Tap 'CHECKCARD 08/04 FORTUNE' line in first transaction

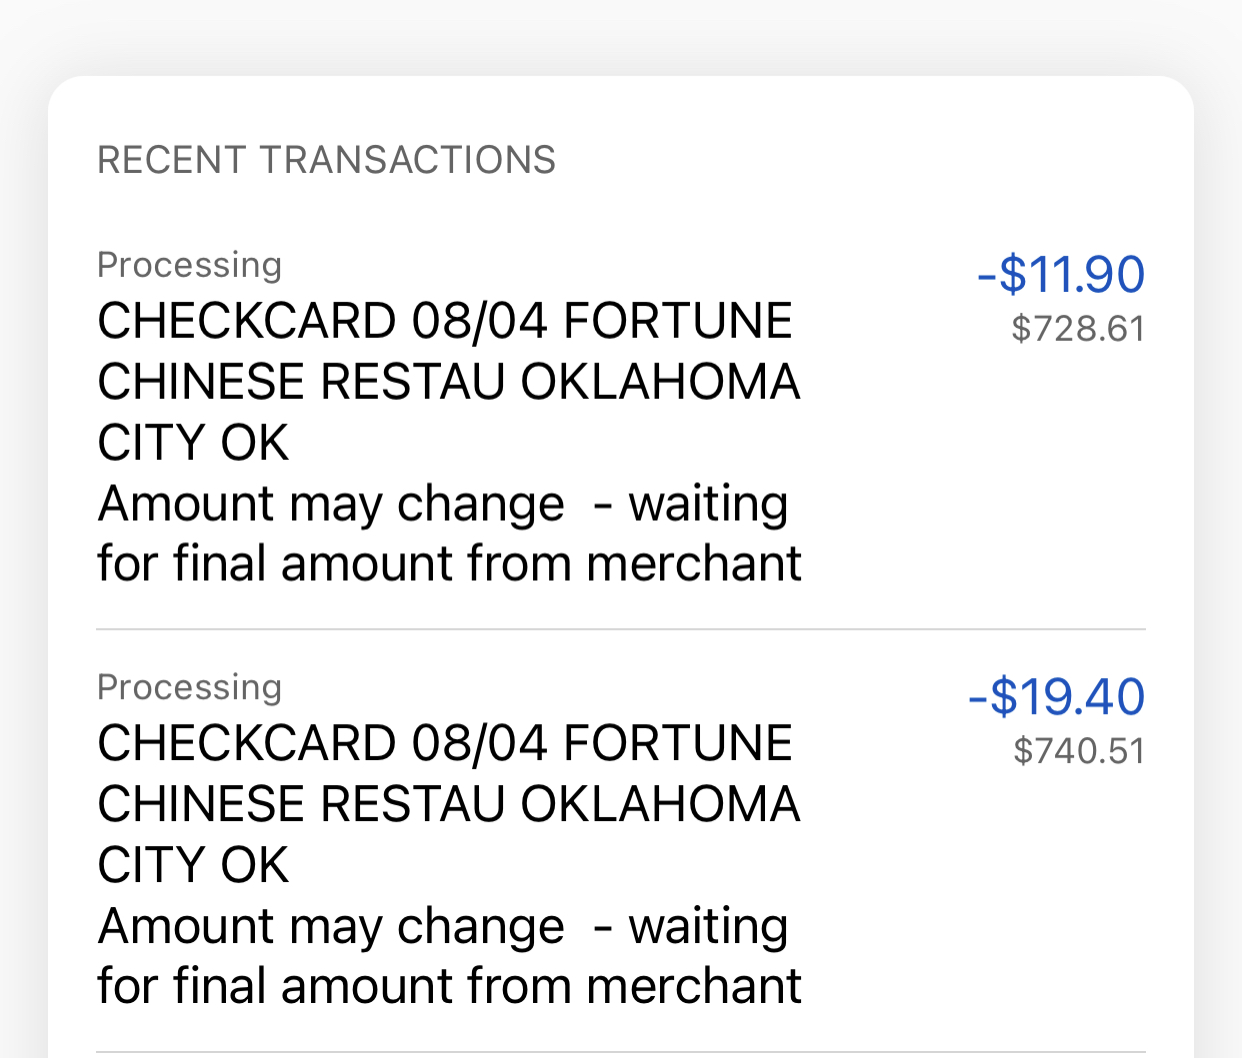444,321
